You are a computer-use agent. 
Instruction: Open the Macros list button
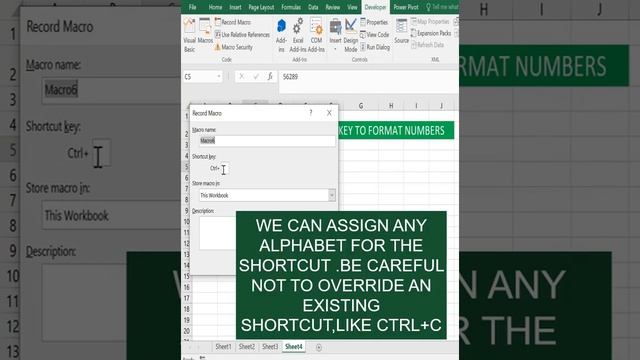coord(205,31)
